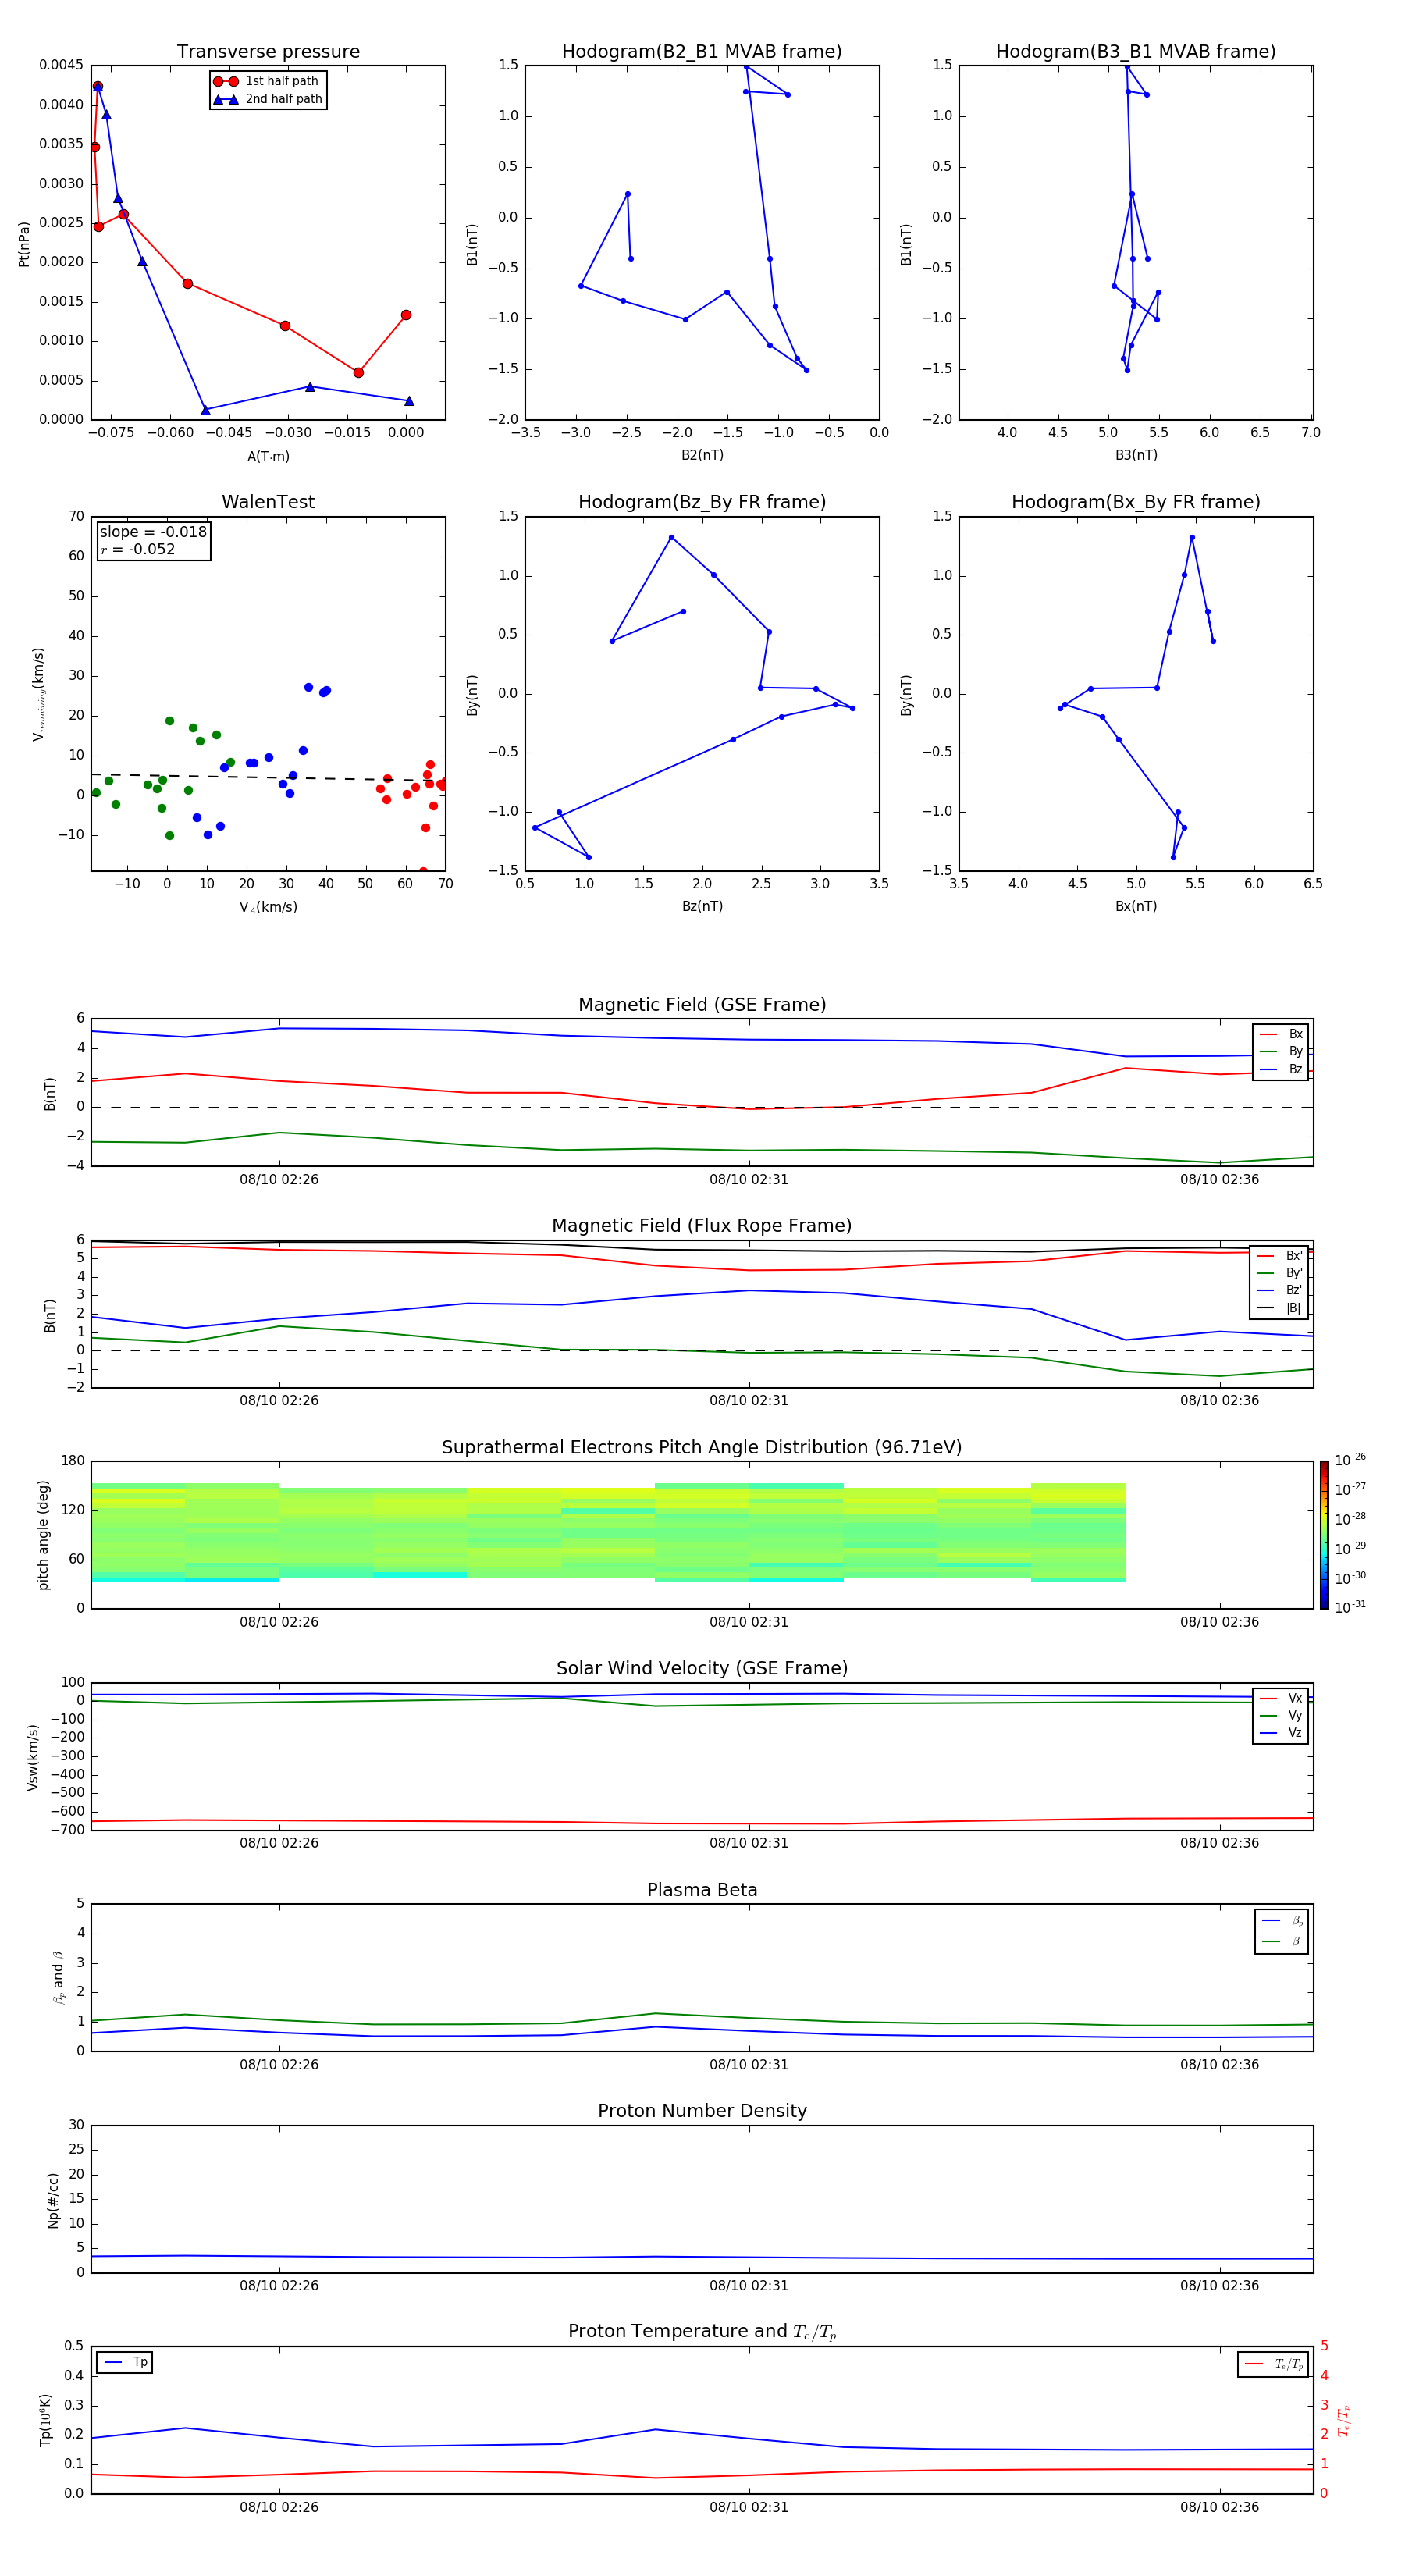Screen dimensions: 1405x2576
Task: Click the 'B2(nT)' x-axis label
Action: 702,455
